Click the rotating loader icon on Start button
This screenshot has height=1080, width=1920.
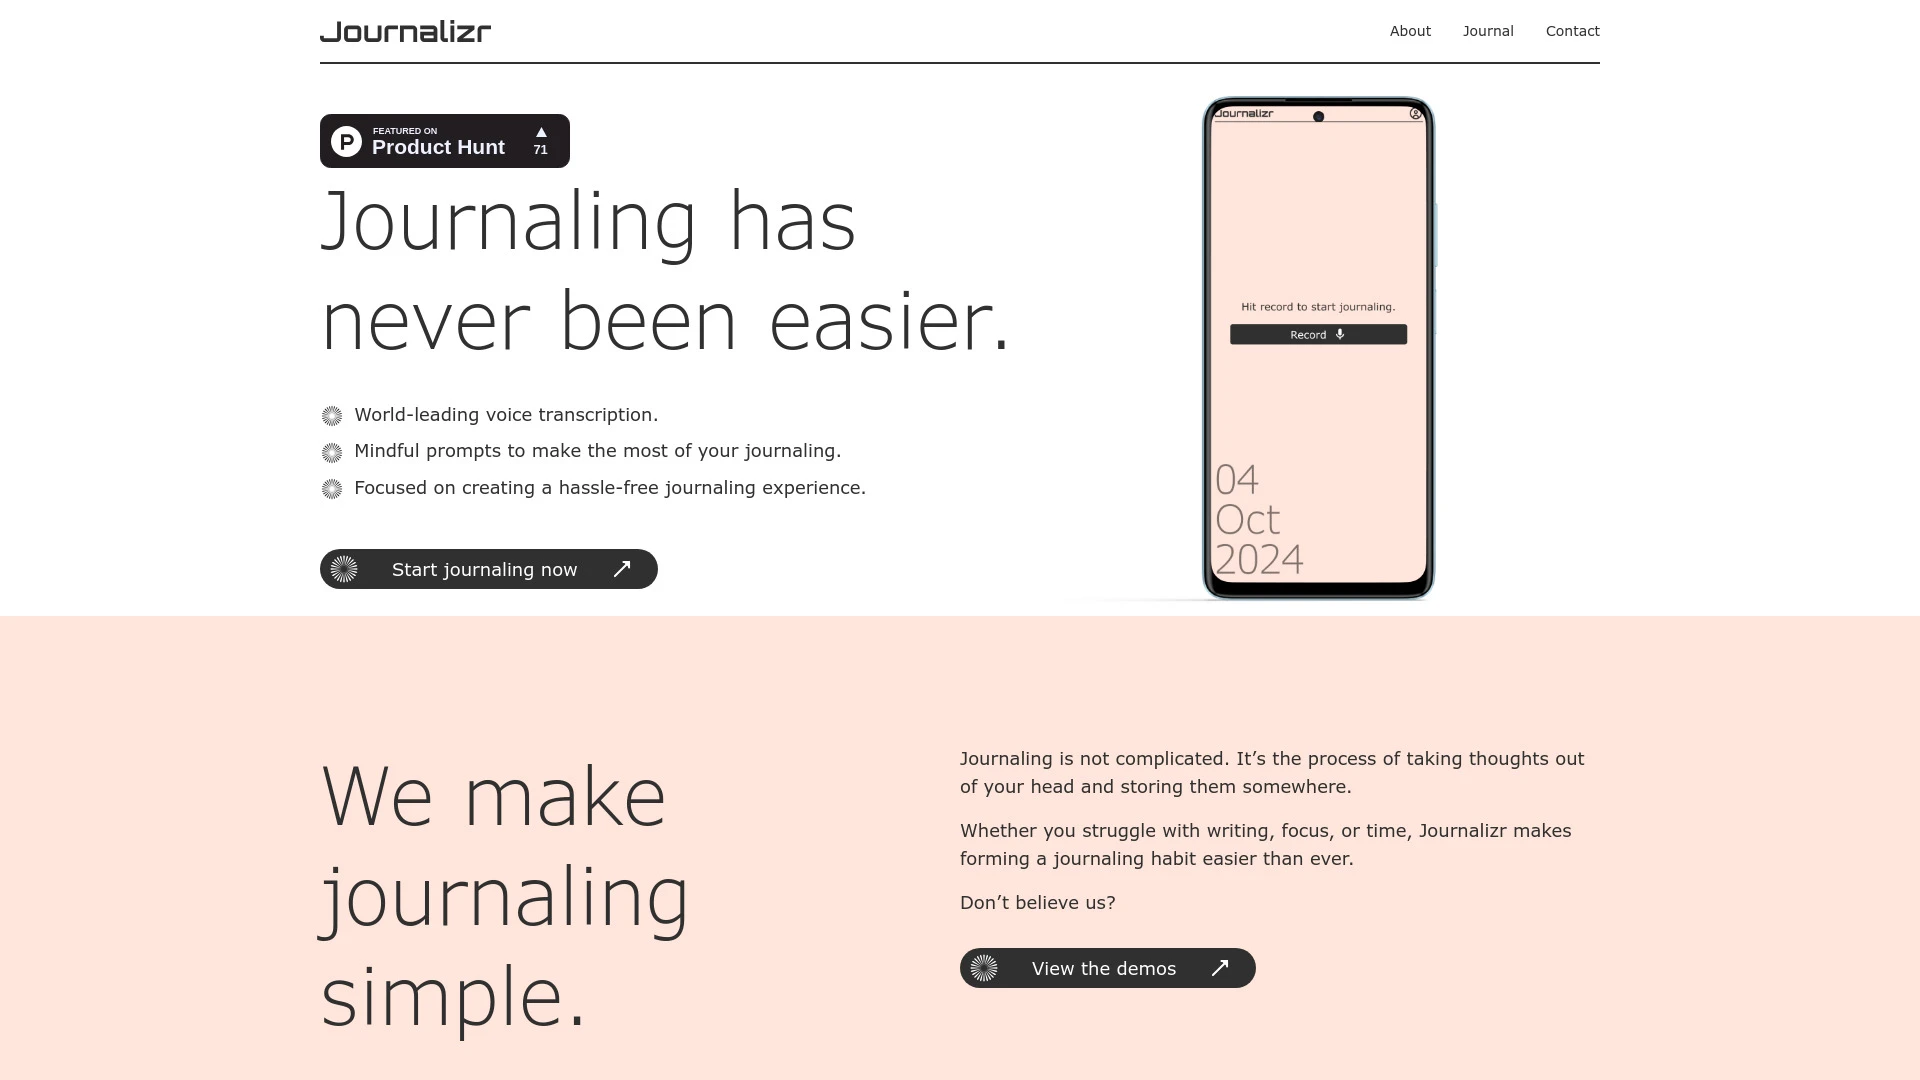pos(344,570)
